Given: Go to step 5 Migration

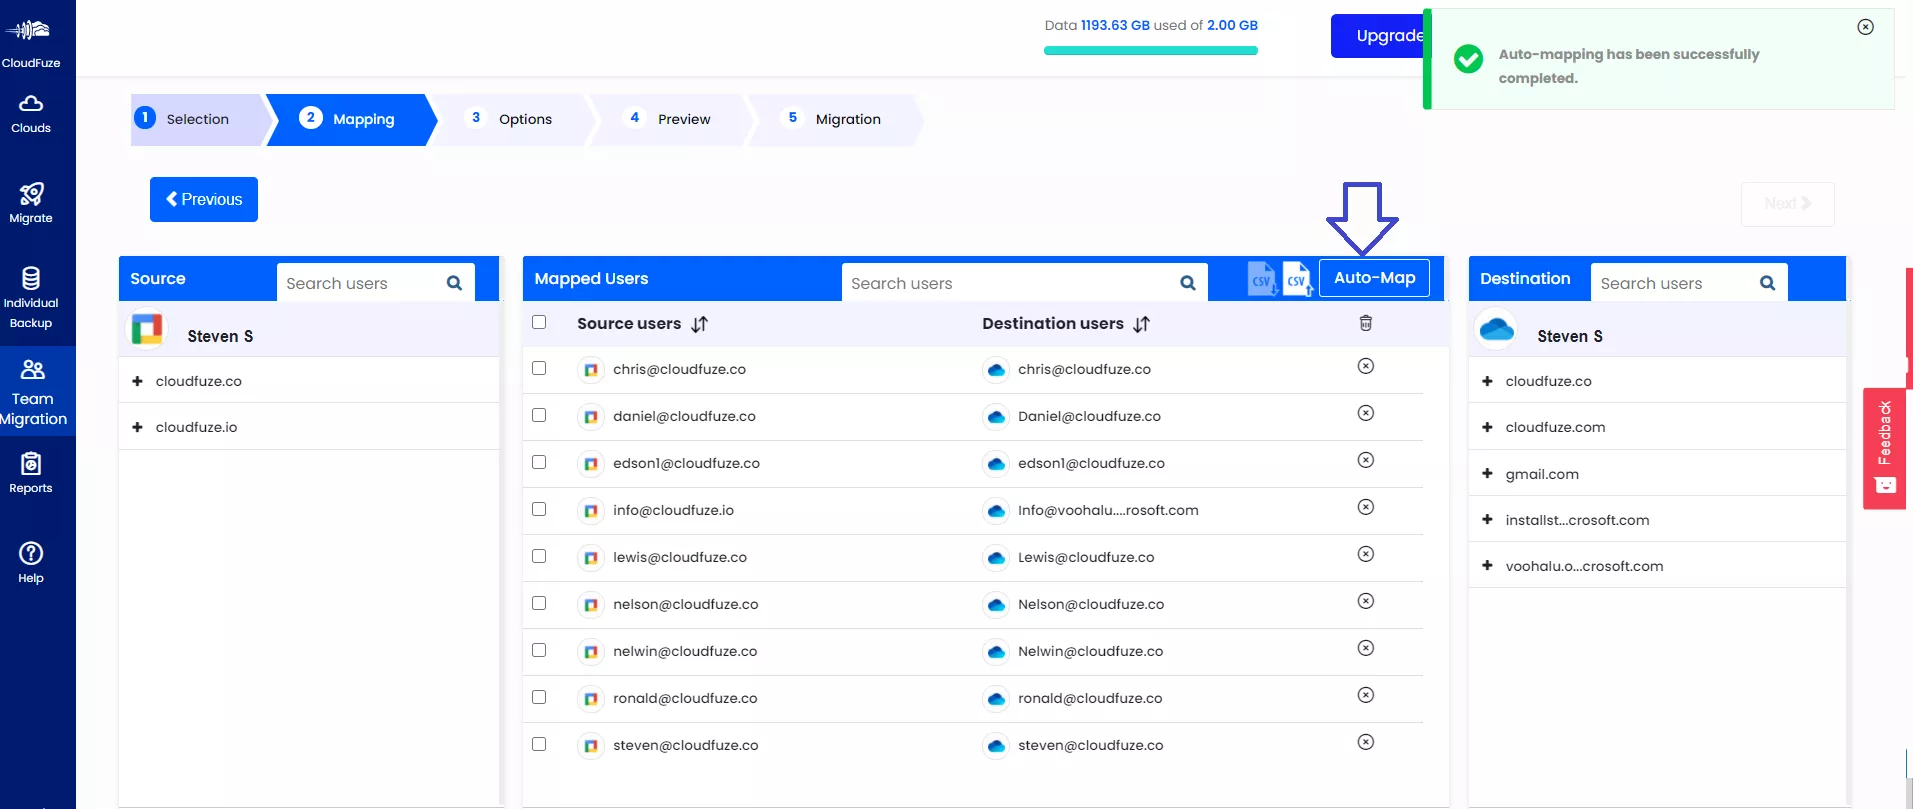Looking at the screenshot, I should pyautogui.click(x=835, y=119).
